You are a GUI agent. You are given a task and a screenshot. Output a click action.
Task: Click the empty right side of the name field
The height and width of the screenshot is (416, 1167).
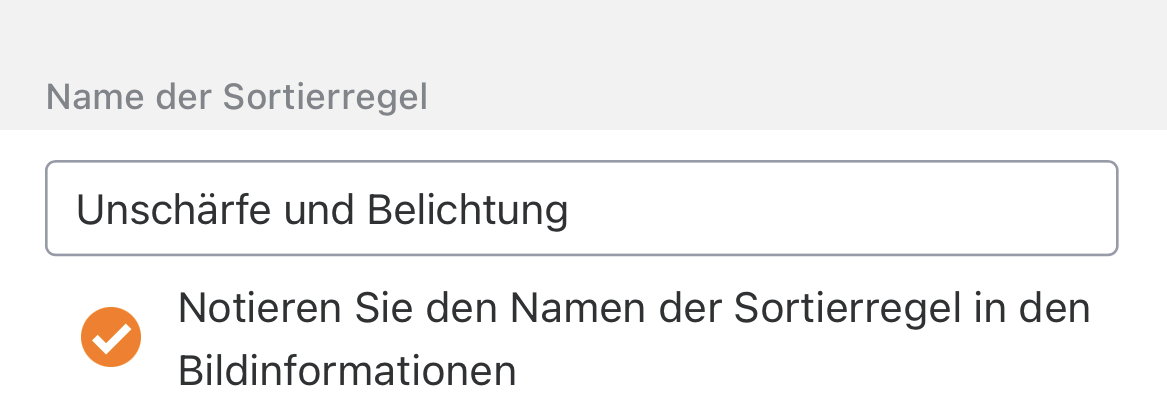pyautogui.click(x=900, y=209)
